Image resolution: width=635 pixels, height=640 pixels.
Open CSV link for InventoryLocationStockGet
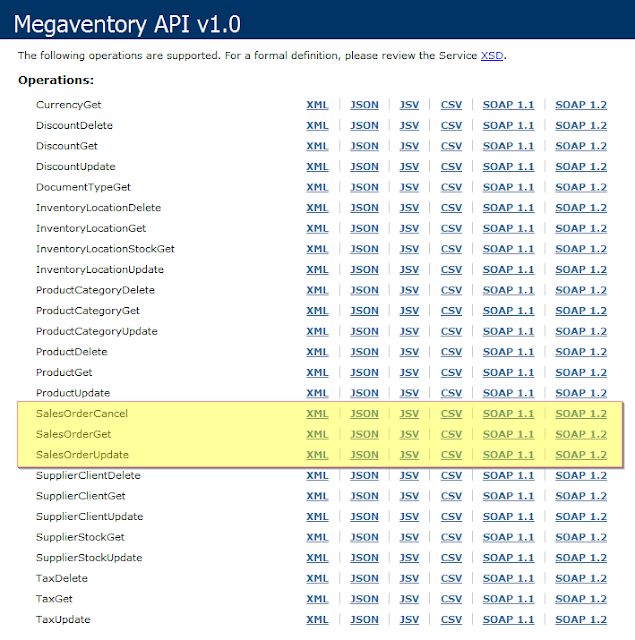(451, 249)
